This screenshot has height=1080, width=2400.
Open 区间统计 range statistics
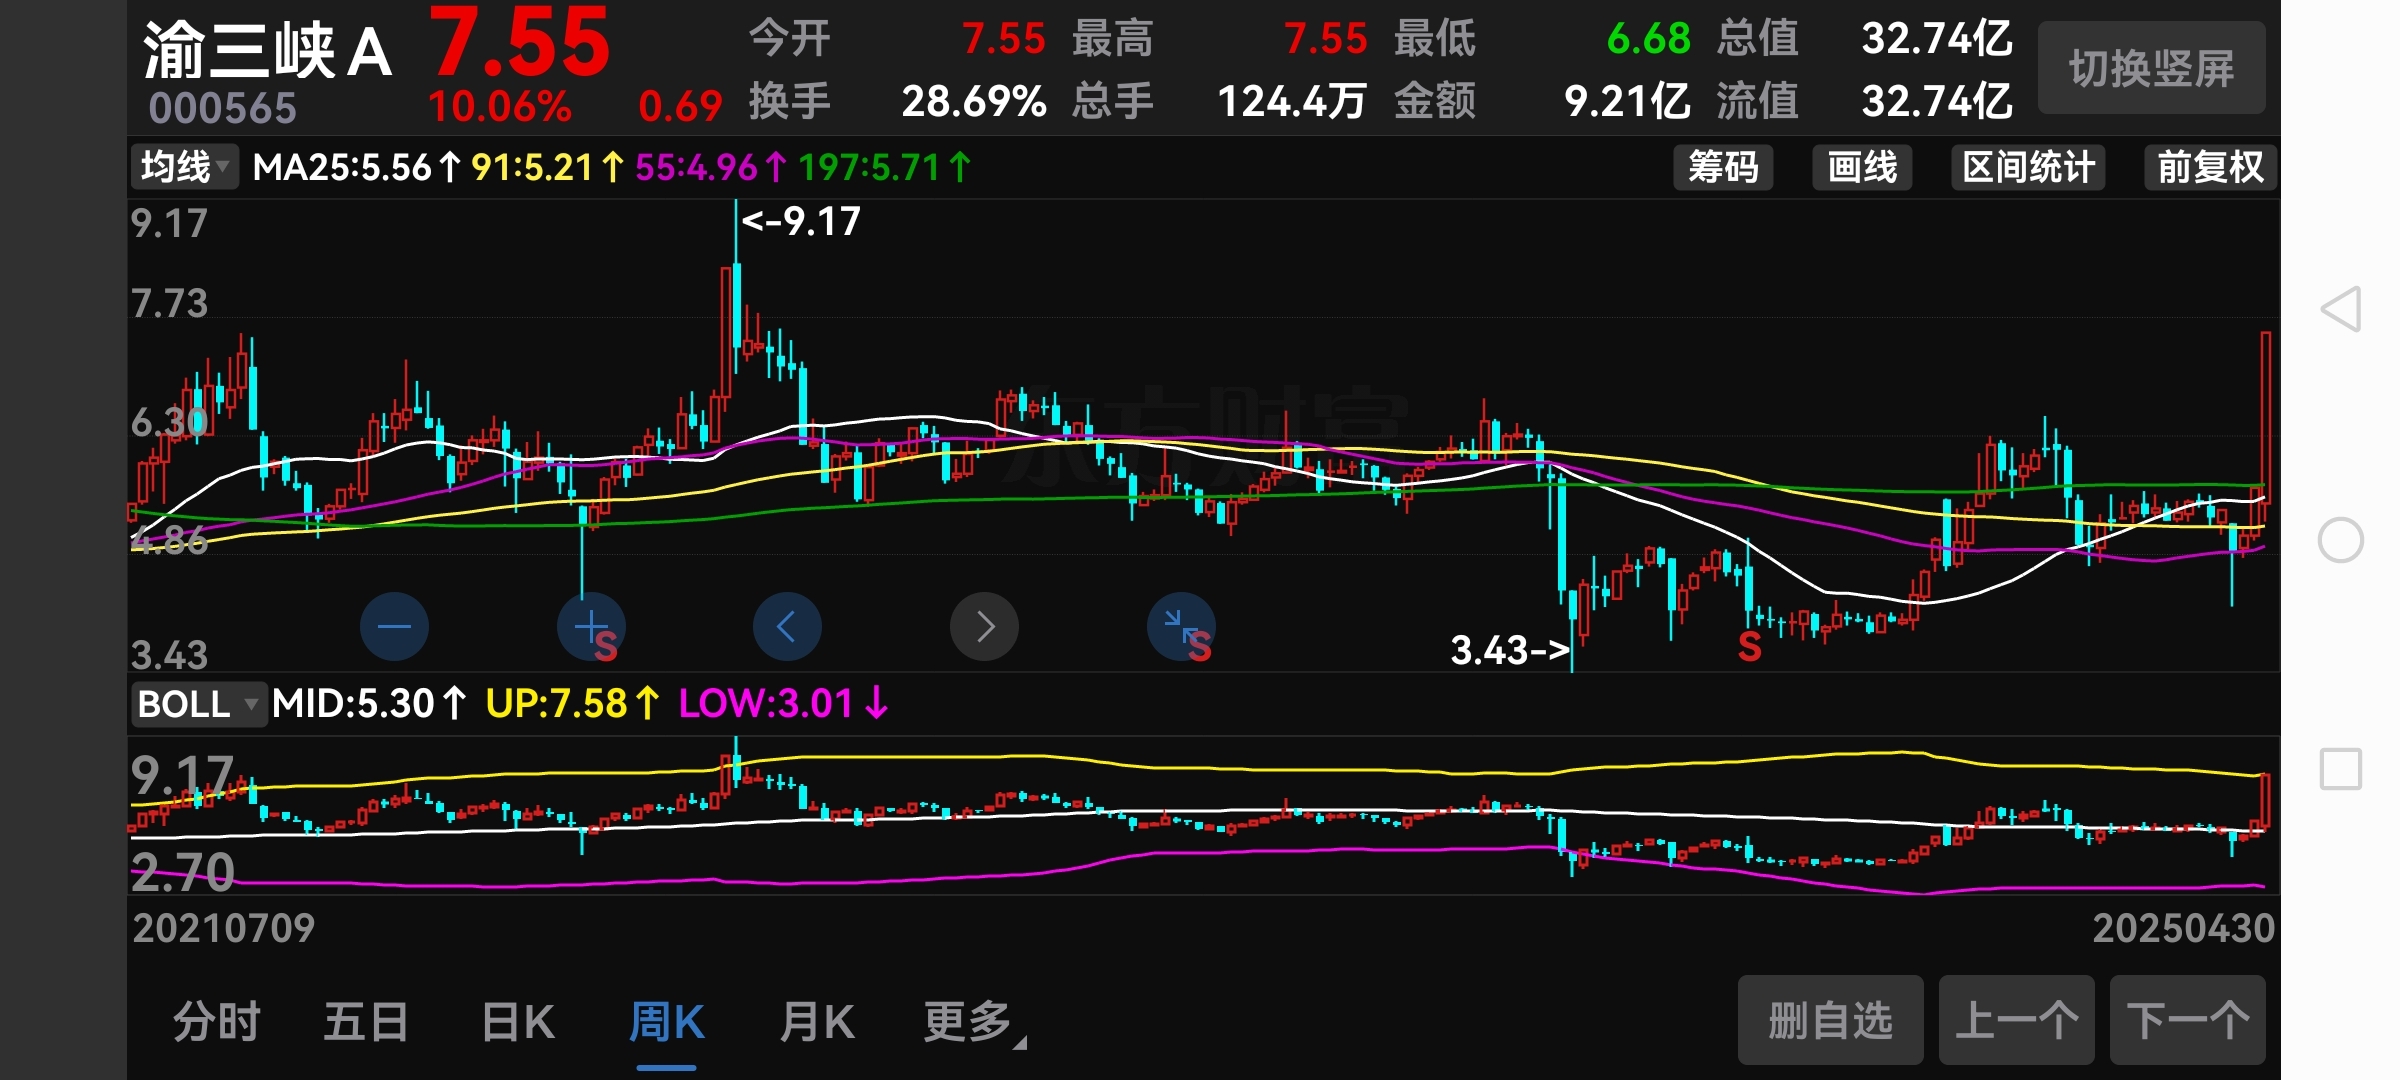click(x=2028, y=167)
